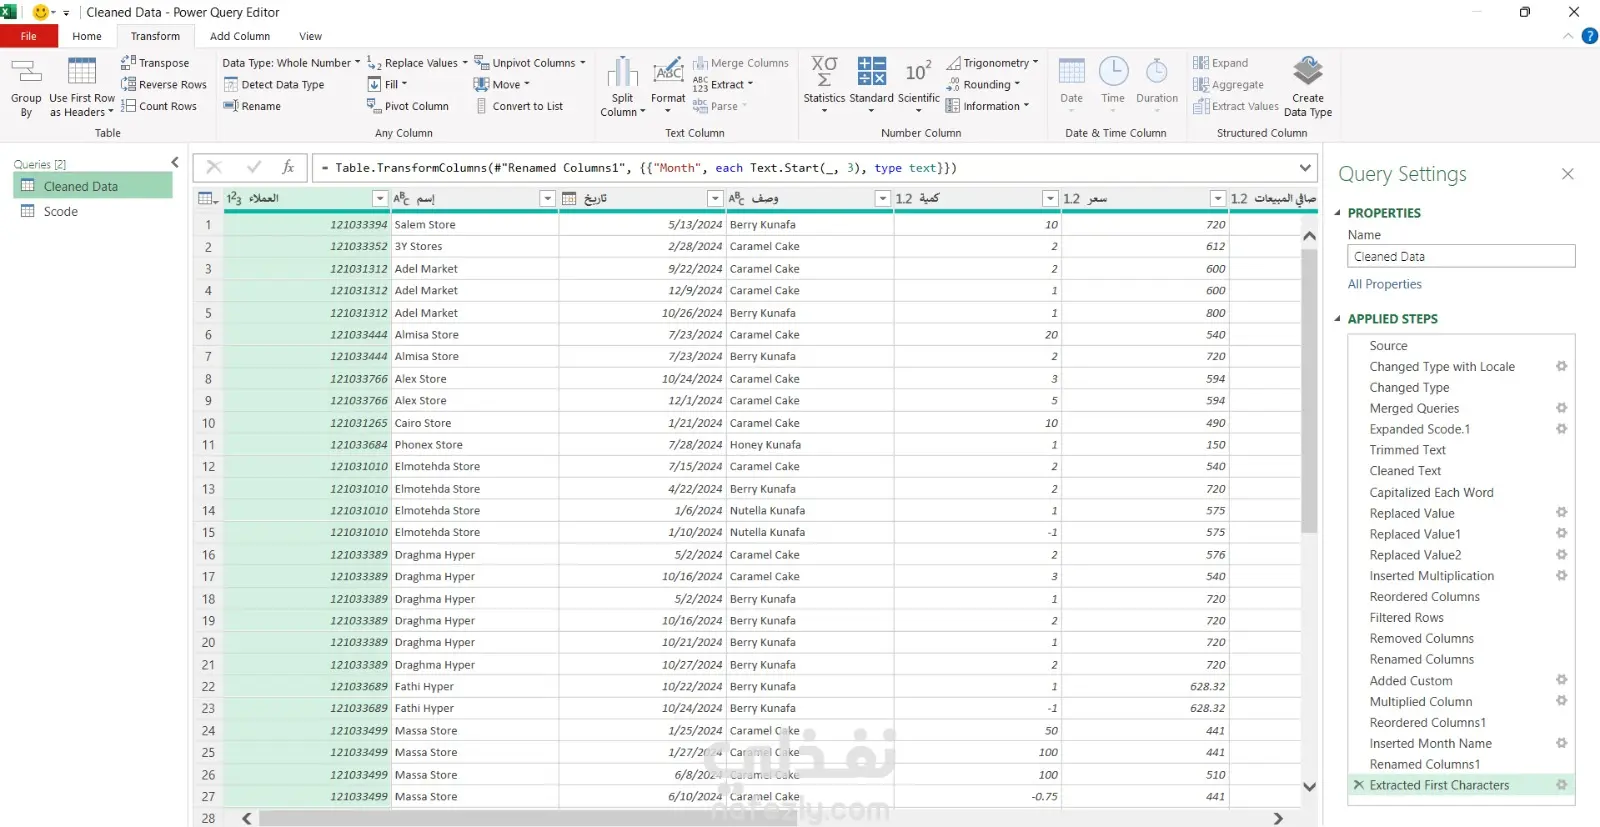1600x827 pixels.
Task: Open the All Properties link
Action: tap(1384, 284)
